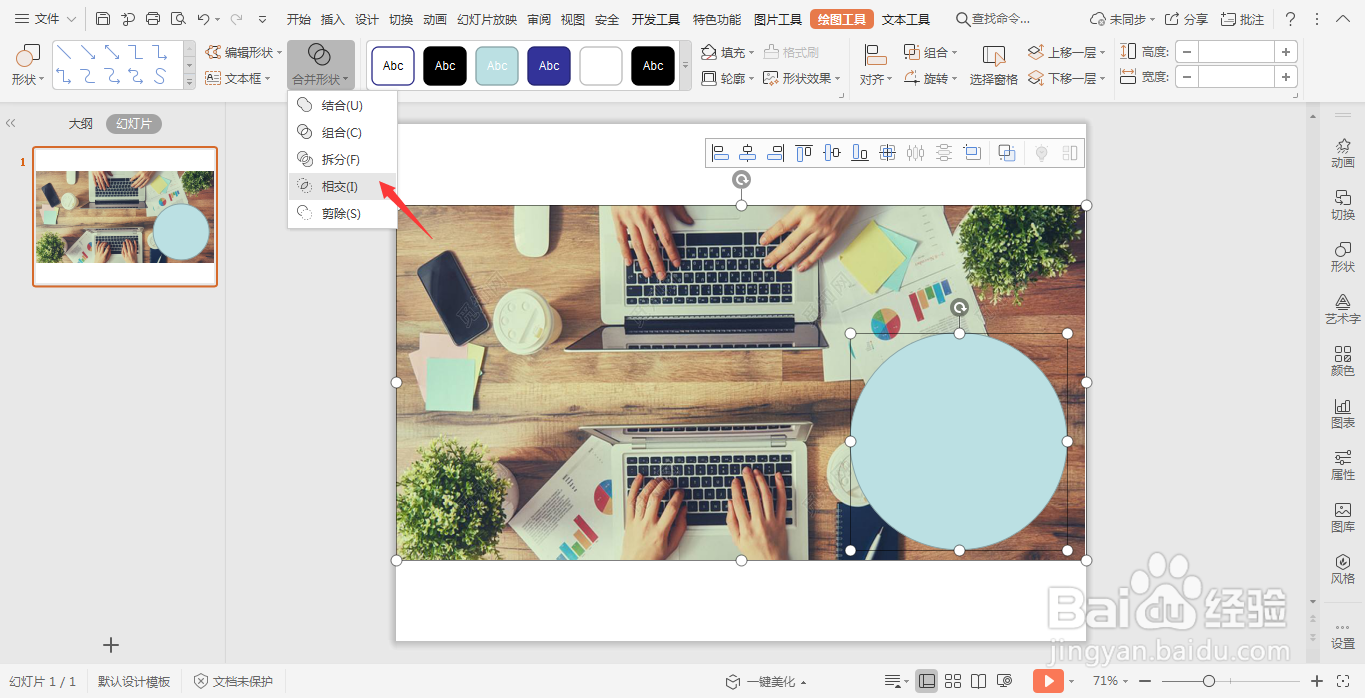This screenshot has height=698, width=1365.
Task: Click the Save icon in quick toolbar
Action: pos(103,19)
